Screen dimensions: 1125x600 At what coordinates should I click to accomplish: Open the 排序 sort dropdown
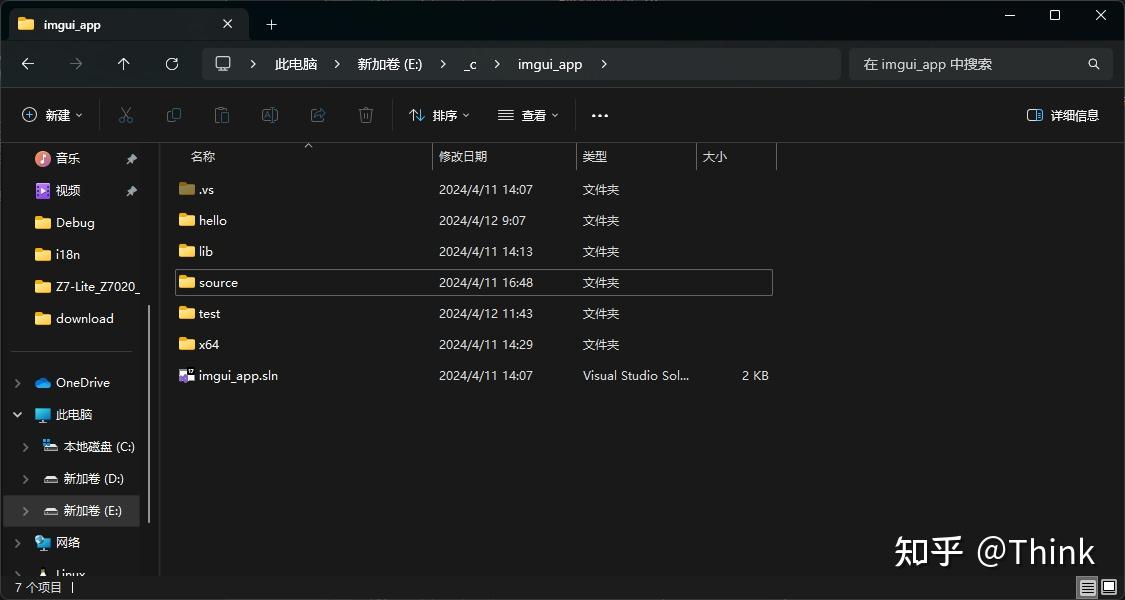point(439,116)
